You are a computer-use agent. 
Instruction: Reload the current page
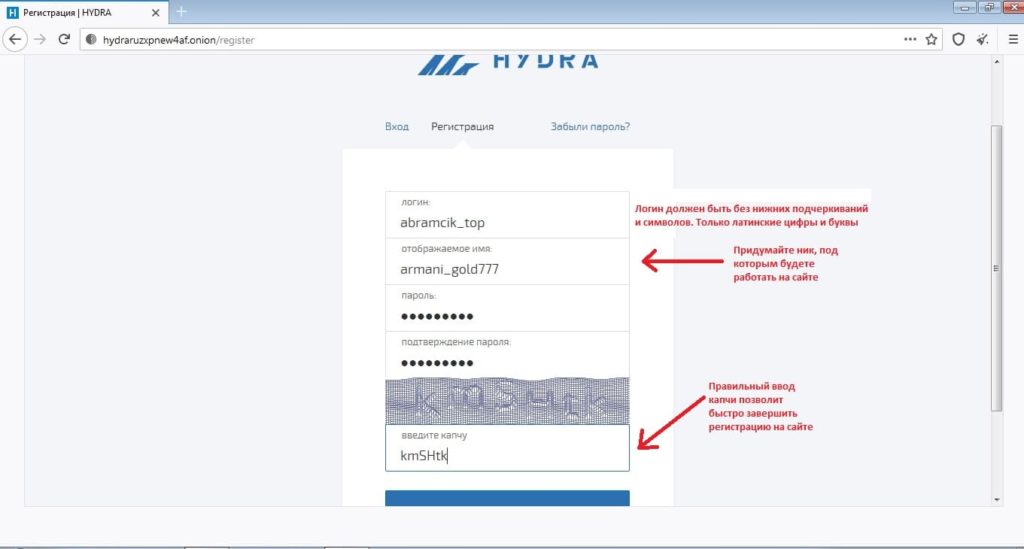(x=64, y=39)
